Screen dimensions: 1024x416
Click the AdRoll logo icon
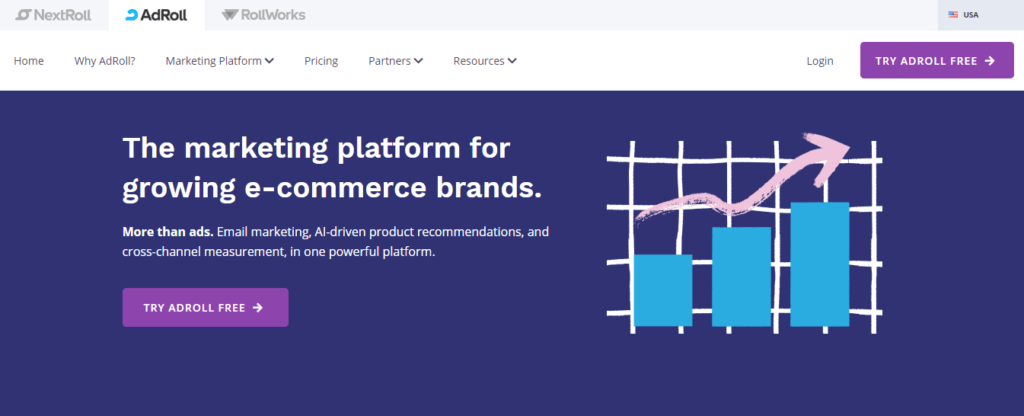[x=132, y=14]
